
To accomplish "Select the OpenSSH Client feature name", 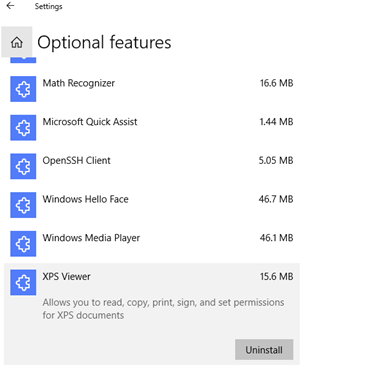I will (76, 160).
